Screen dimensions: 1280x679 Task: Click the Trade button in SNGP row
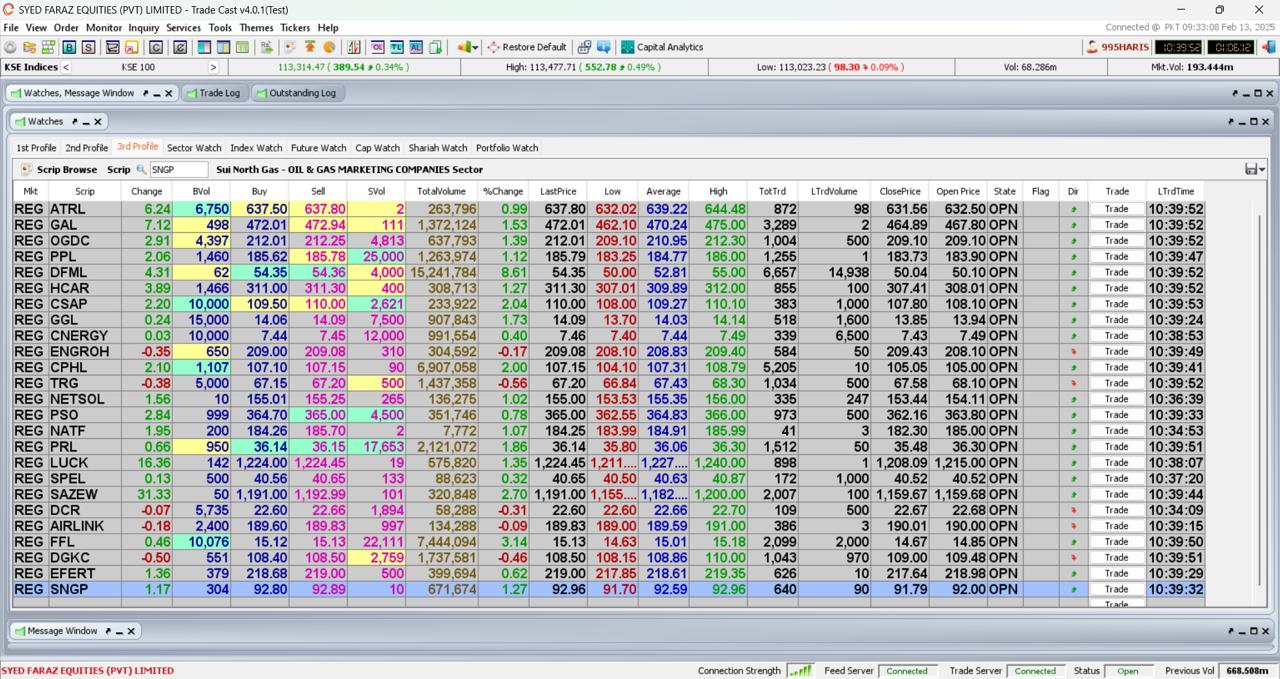(x=1116, y=590)
